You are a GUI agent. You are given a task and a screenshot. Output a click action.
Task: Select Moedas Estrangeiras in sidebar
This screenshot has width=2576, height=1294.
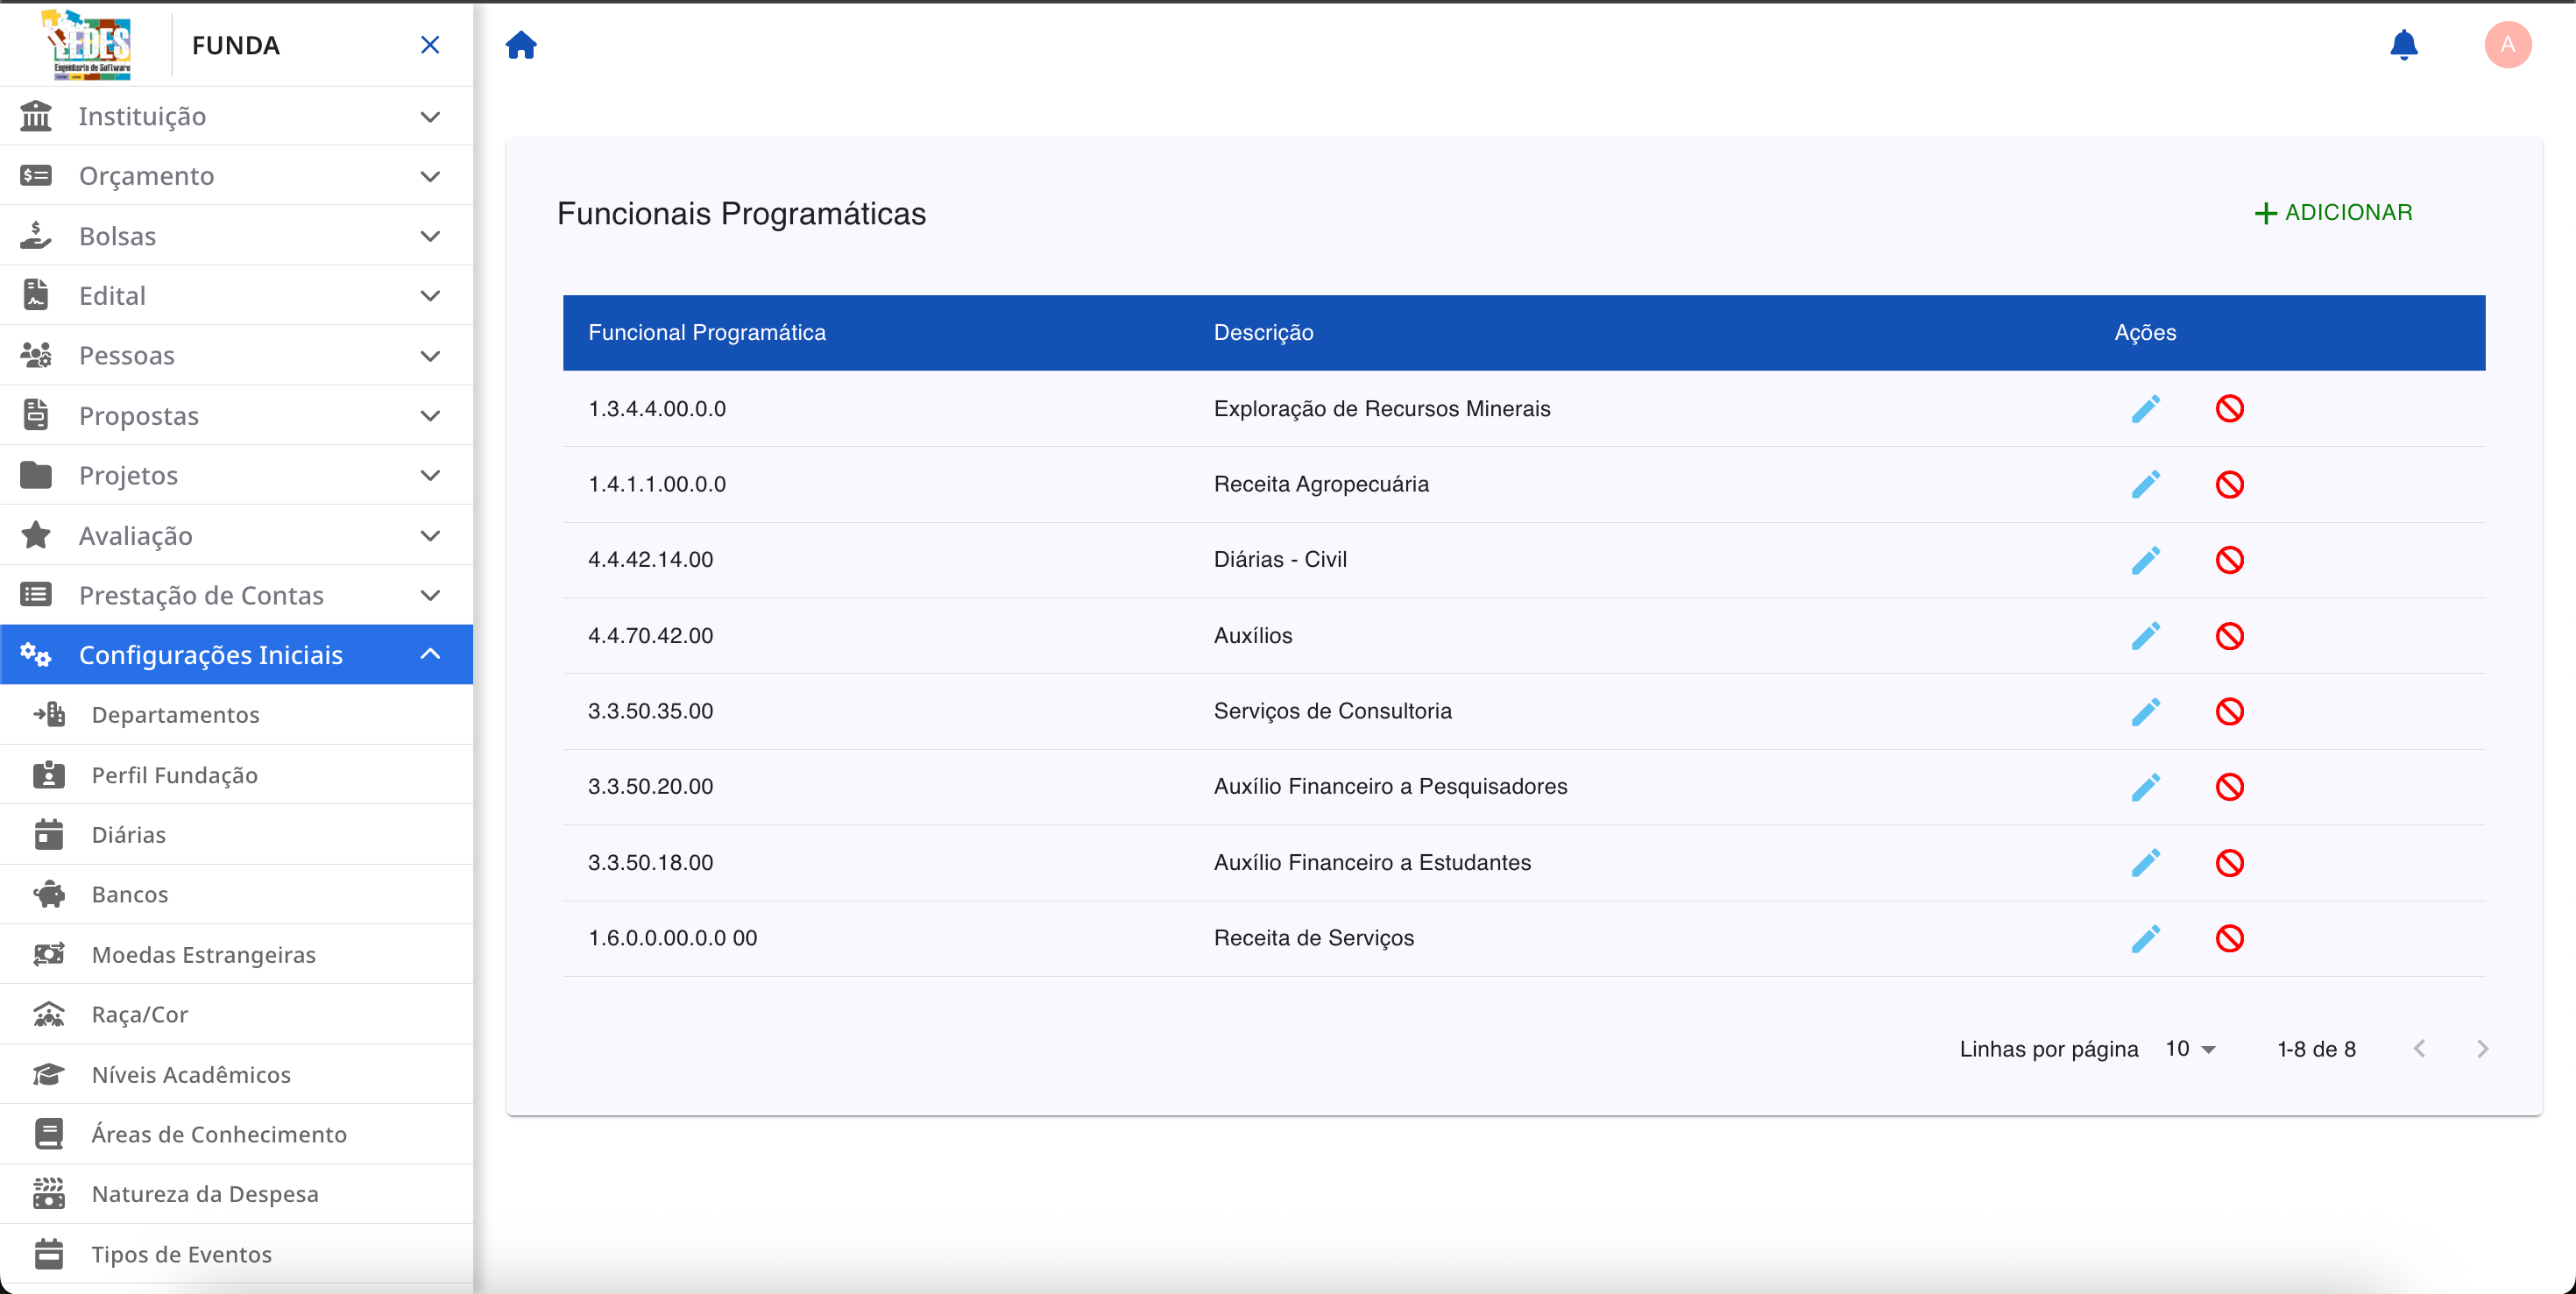click(203, 955)
